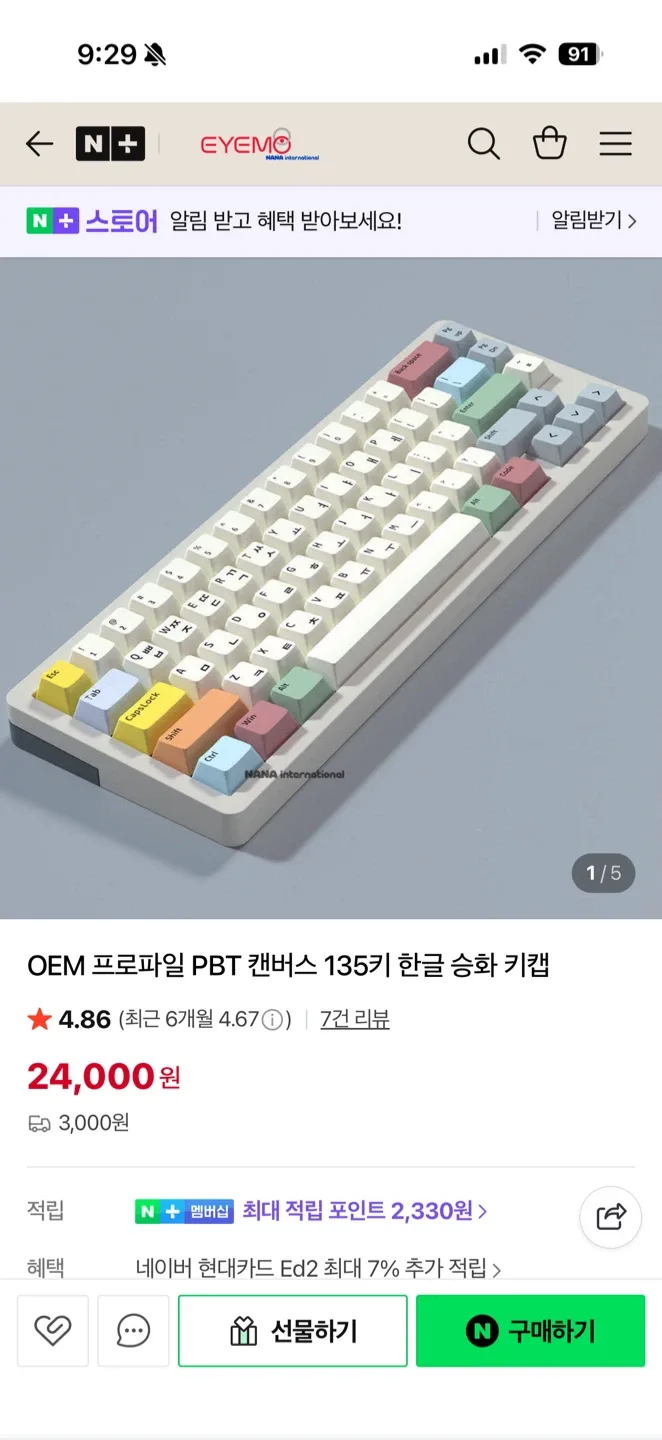Tap the rating info circle icon

pos(272,1020)
